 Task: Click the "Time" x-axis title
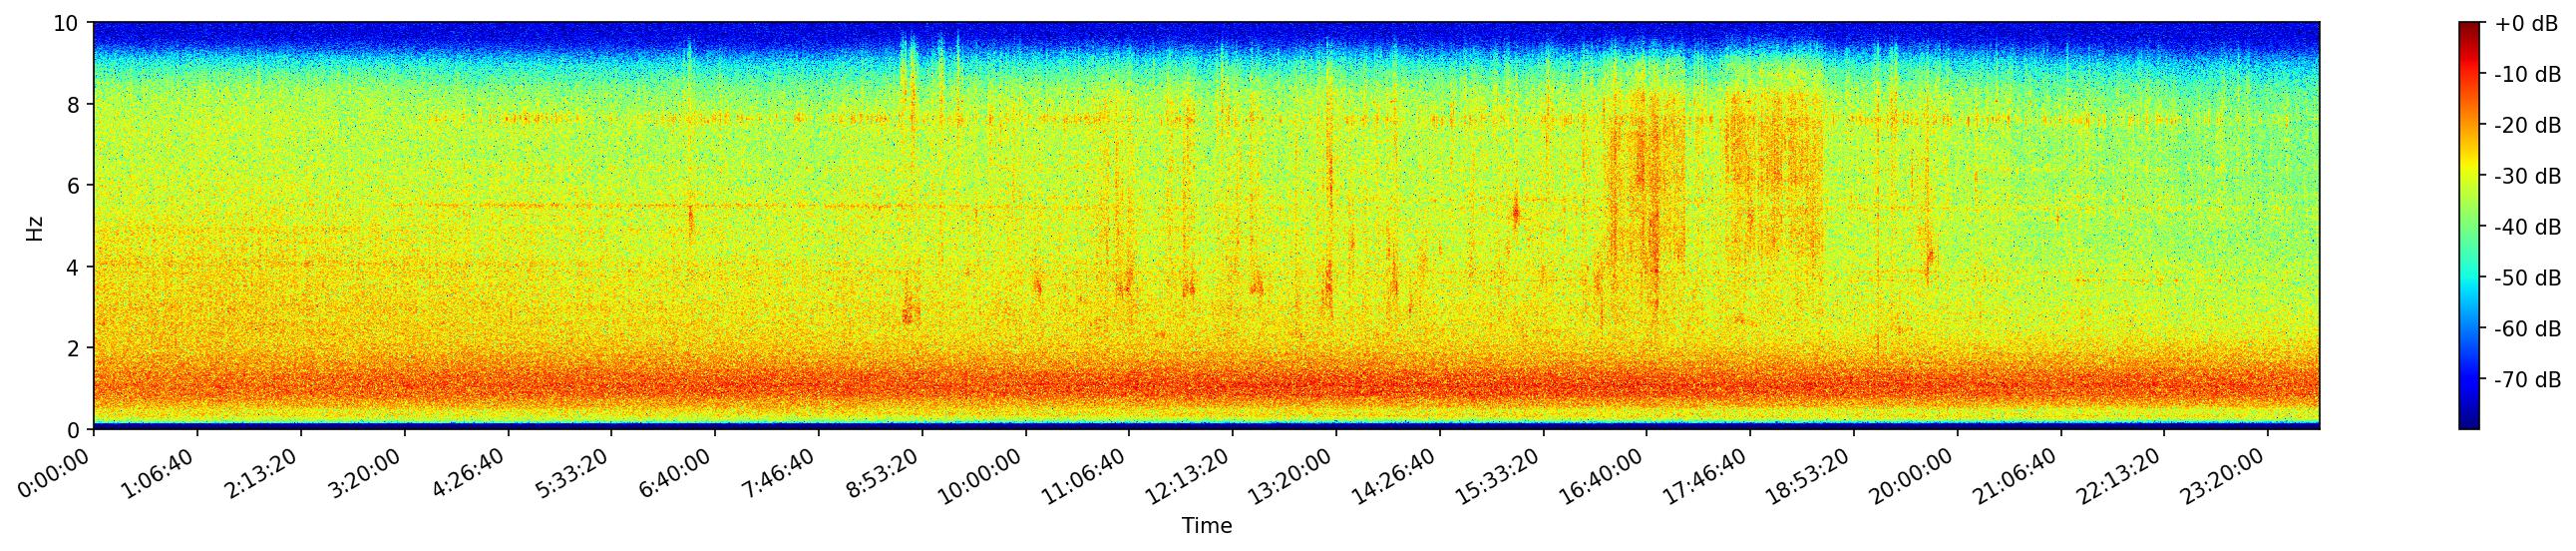point(1206,526)
